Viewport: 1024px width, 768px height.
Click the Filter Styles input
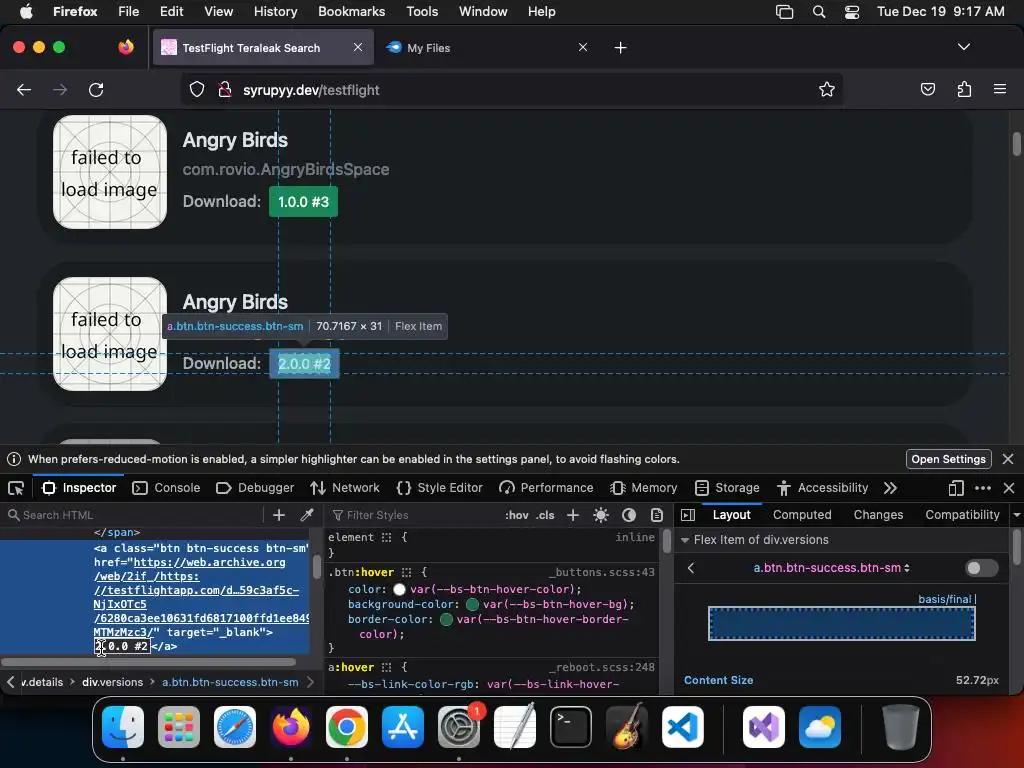[x=413, y=515]
